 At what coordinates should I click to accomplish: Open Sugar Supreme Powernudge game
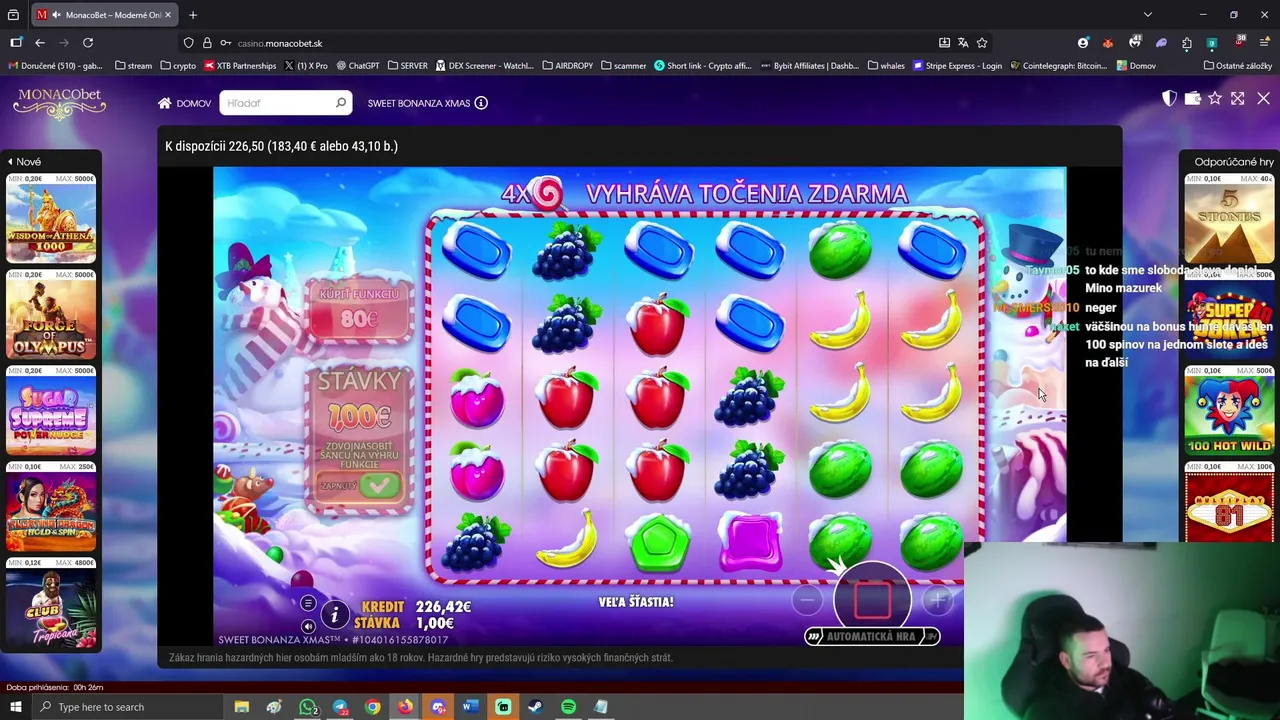[x=51, y=411]
